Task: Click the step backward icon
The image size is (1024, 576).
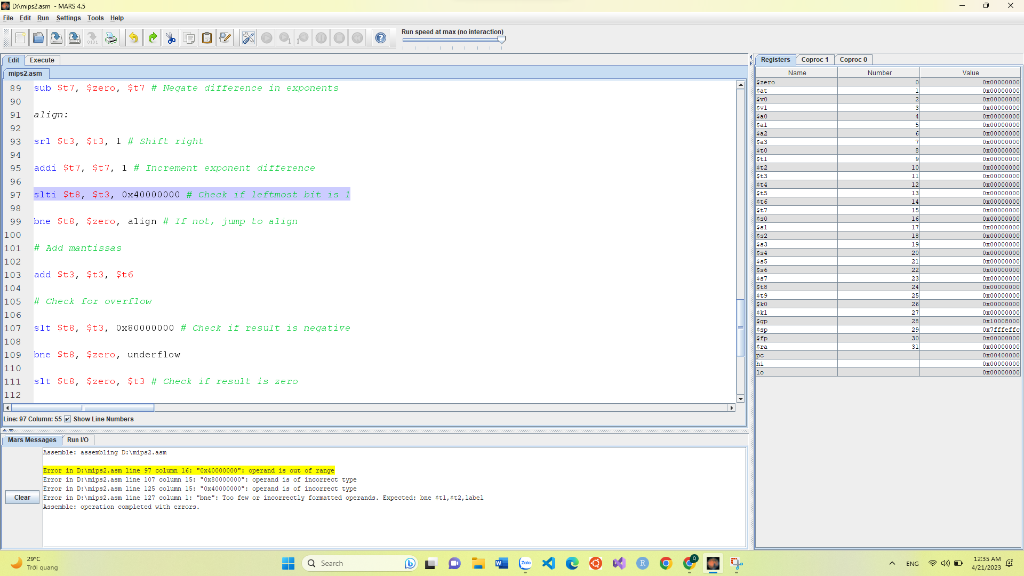Action: tap(303, 38)
